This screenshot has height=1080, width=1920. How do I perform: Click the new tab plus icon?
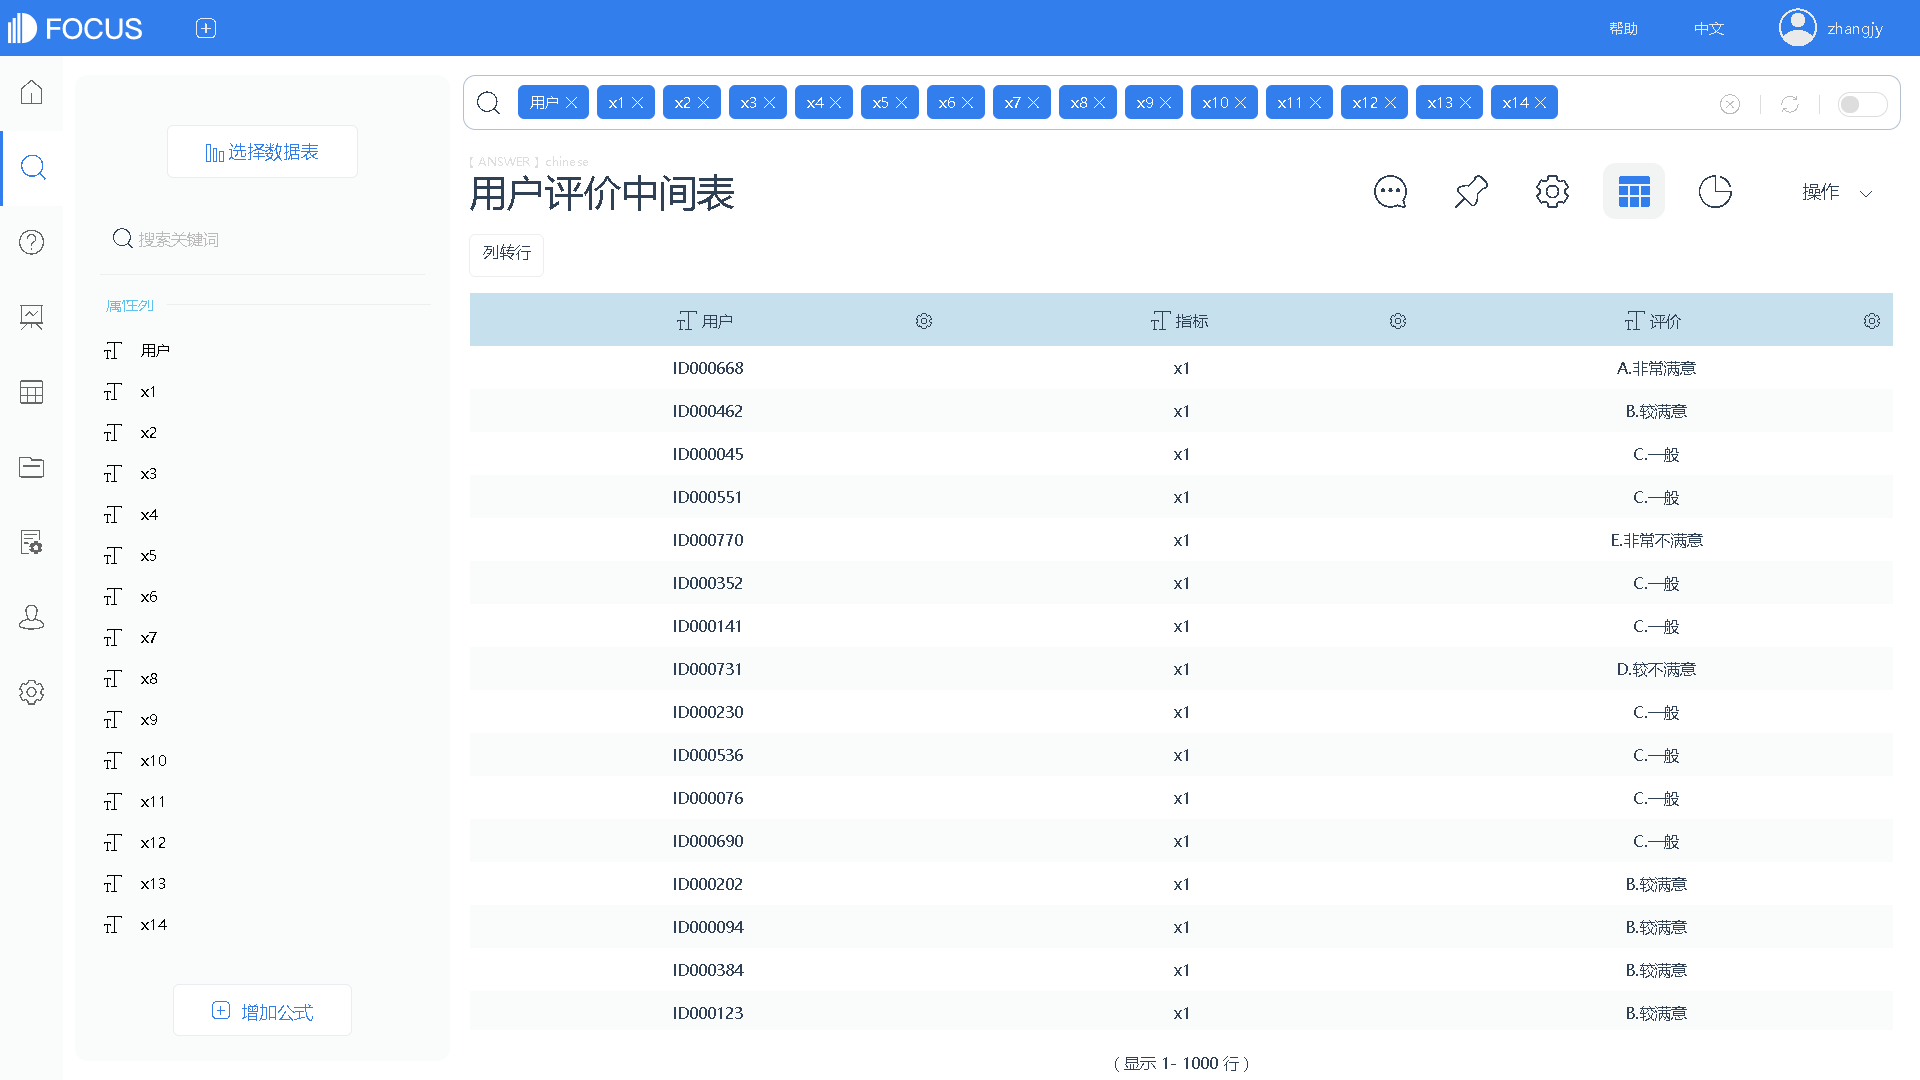pyautogui.click(x=206, y=29)
